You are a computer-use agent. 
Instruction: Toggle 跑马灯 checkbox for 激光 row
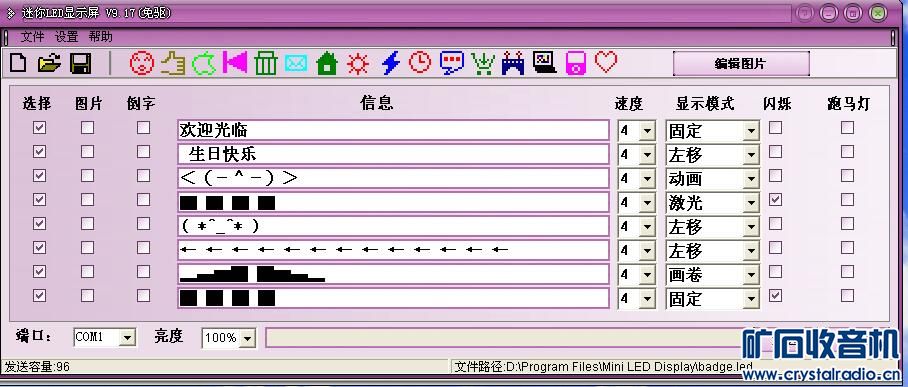847,200
